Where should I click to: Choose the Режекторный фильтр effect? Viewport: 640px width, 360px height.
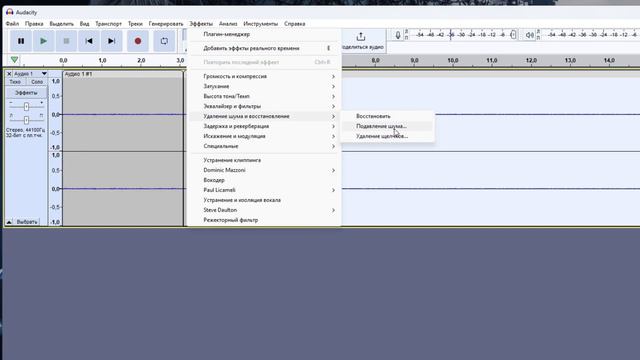click(264, 220)
